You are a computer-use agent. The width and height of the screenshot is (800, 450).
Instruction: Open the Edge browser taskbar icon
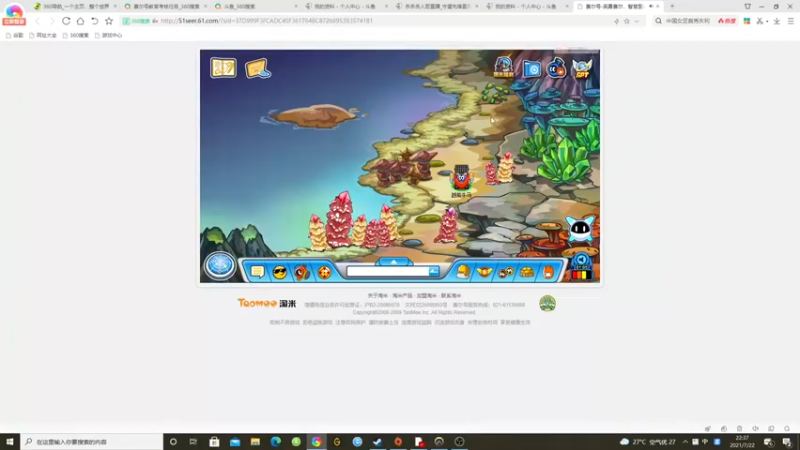[276, 442]
